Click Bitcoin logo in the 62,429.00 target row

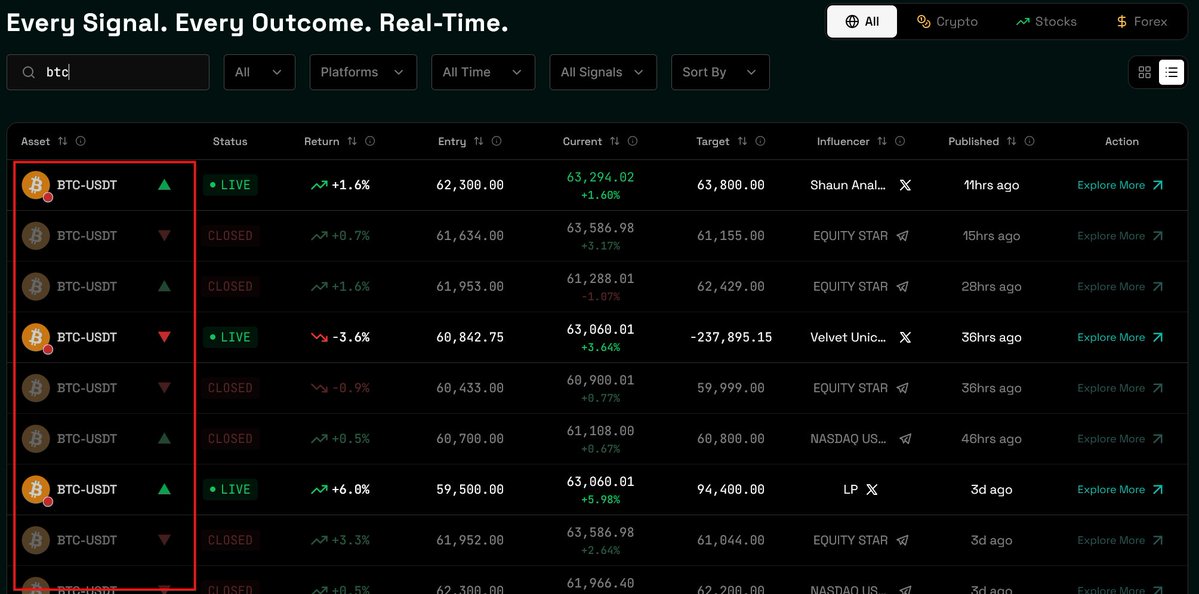point(36,287)
